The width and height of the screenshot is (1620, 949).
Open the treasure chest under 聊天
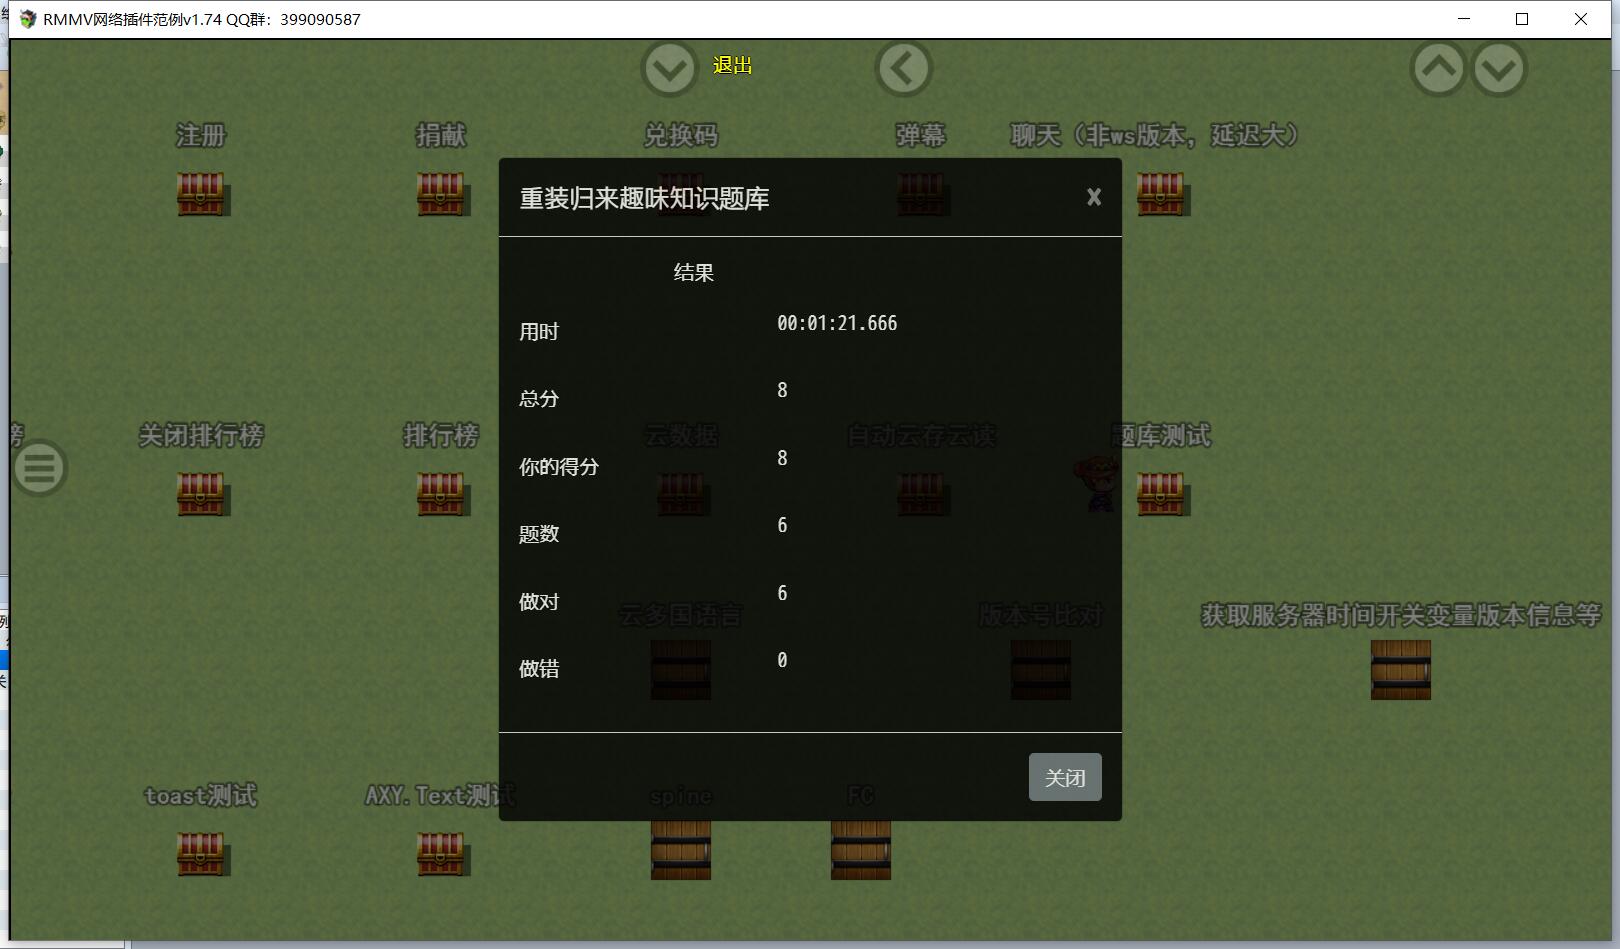[1160, 194]
